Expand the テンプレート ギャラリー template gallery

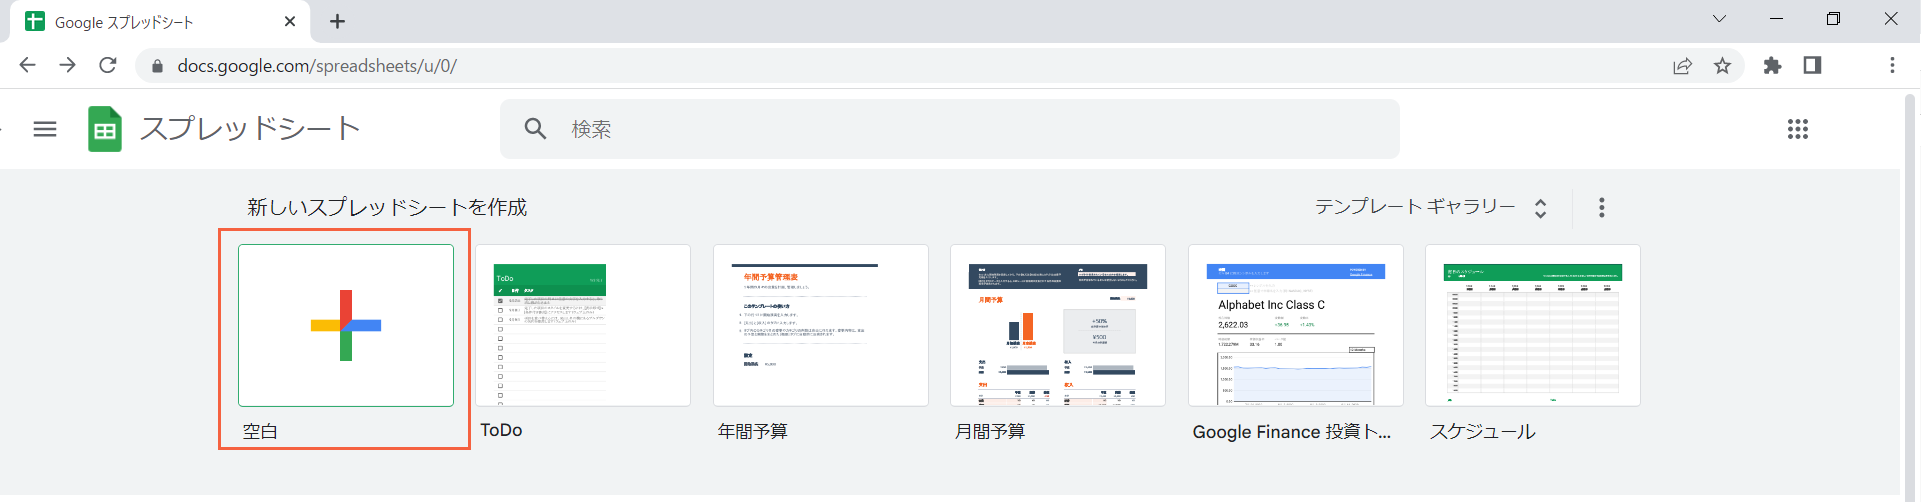tap(1430, 207)
